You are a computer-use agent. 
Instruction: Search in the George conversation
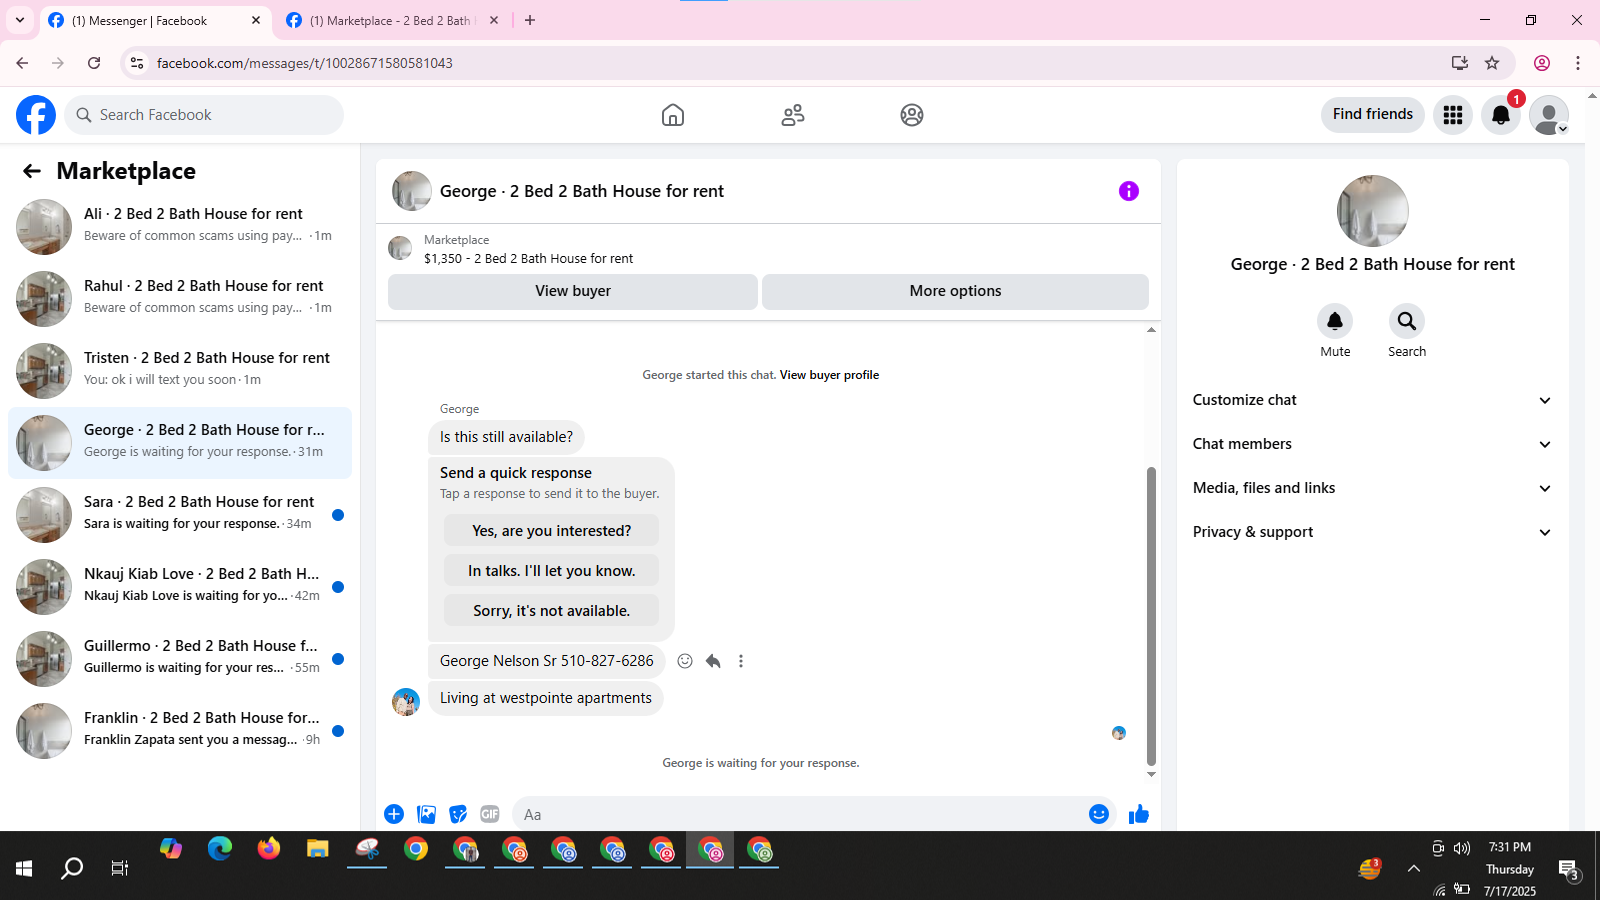click(1407, 321)
